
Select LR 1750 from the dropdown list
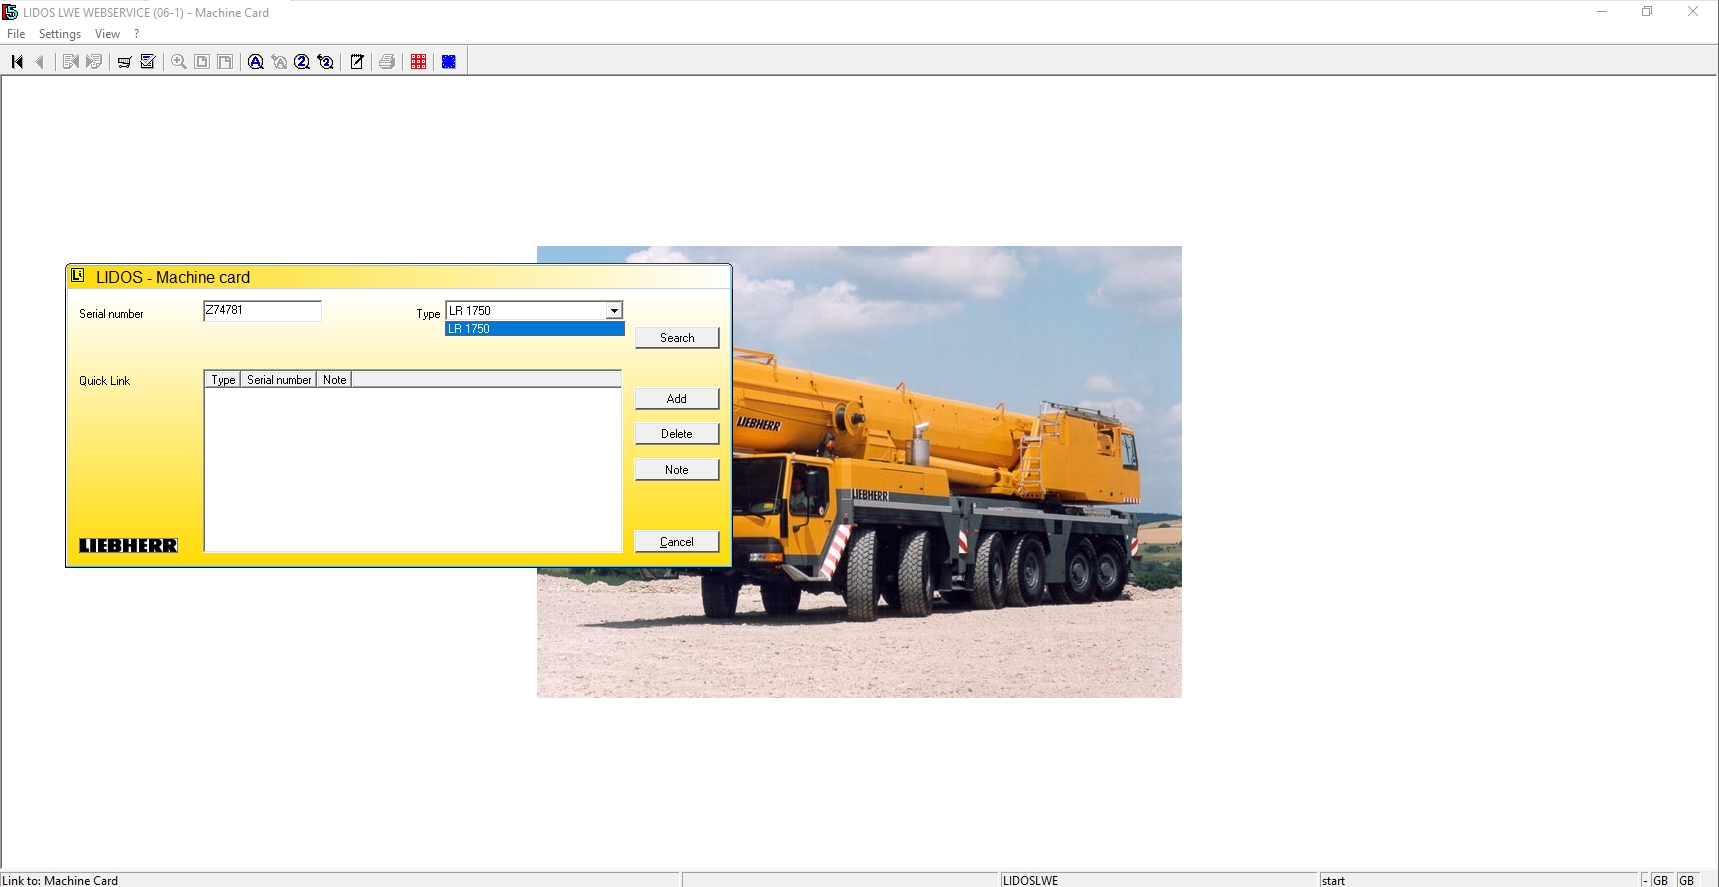pyautogui.click(x=535, y=329)
